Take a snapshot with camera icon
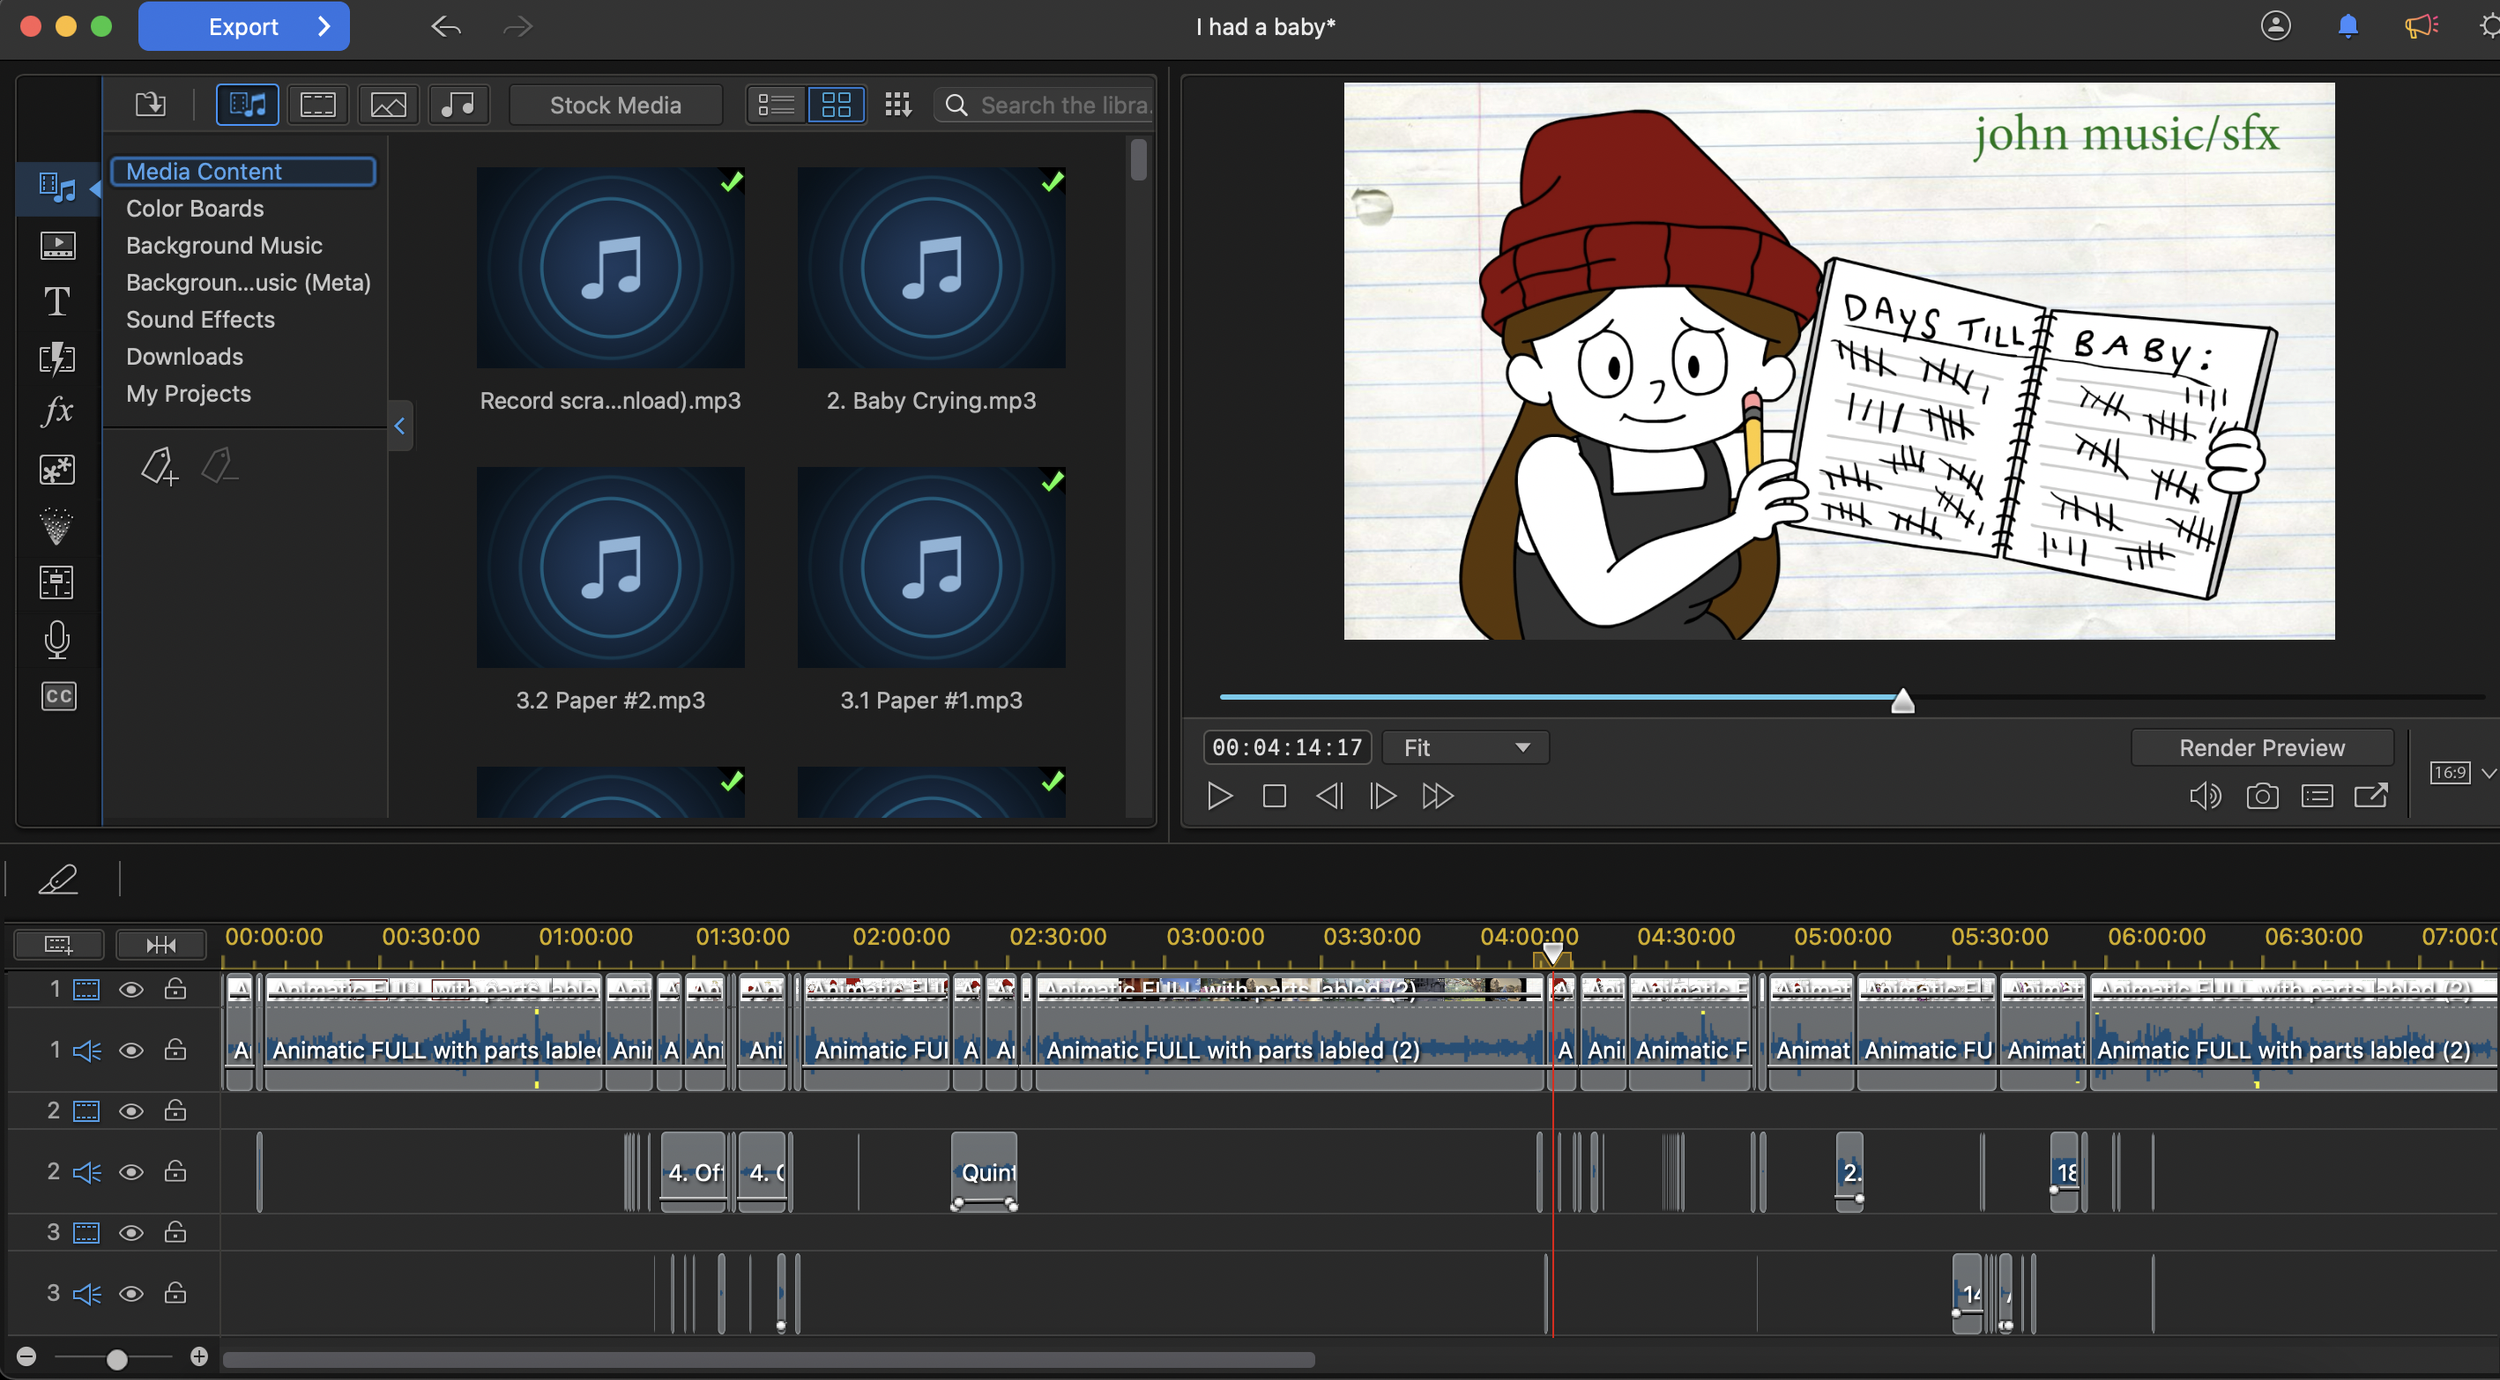2500x1380 pixels. pyautogui.click(x=2262, y=796)
